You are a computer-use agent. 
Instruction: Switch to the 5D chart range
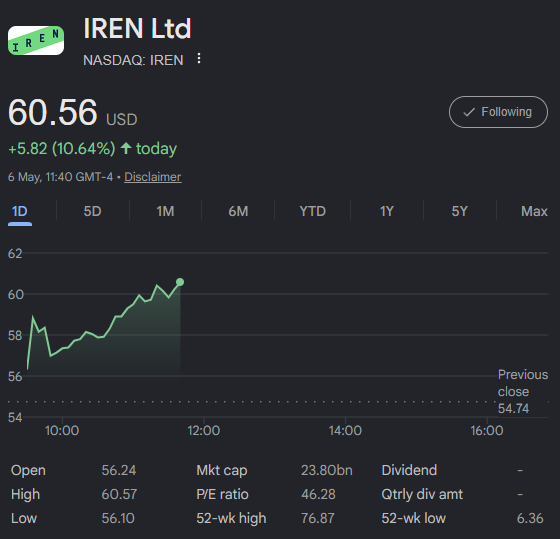pos(92,211)
